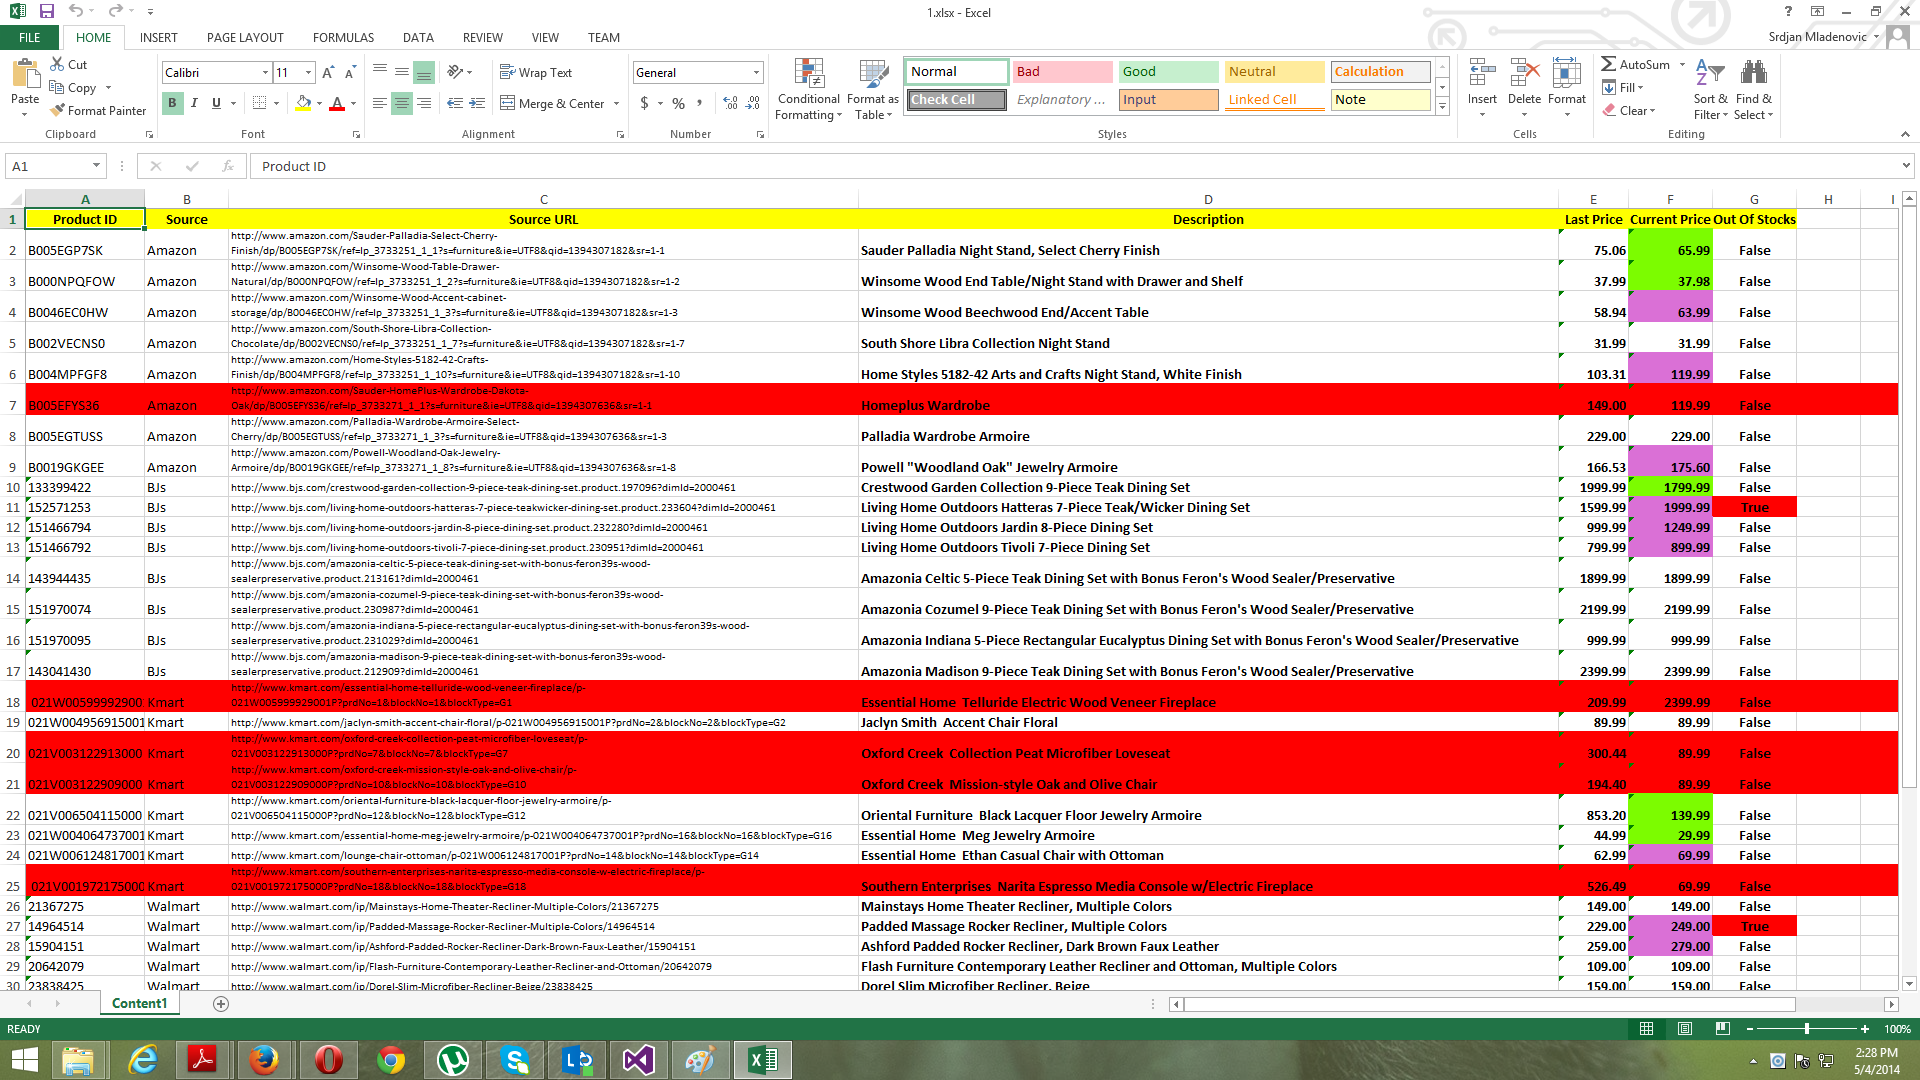Toggle Wrap Text on
The height and width of the screenshot is (1080, 1920).
point(536,72)
